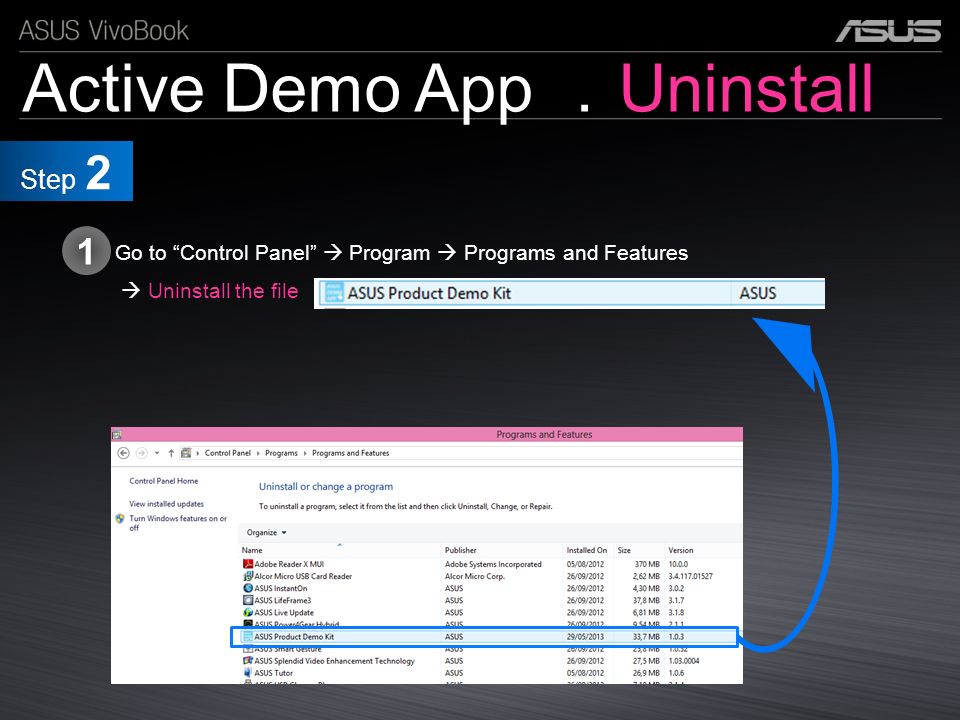Image resolution: width=960 pixels, height=720 pixels.
Task: Click the Alcor Micro USB Card Reader icon
Action: pos(247,576)
